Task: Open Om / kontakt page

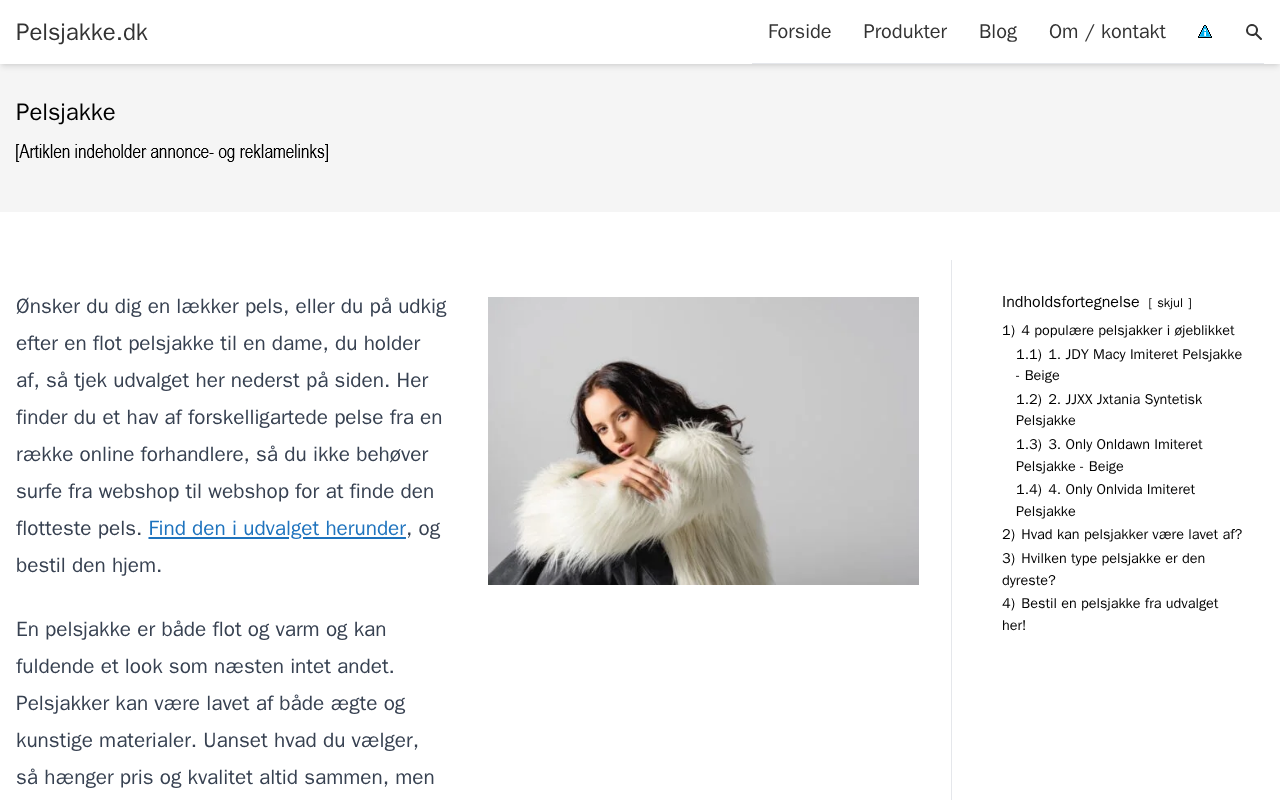Action: [x=1107, y=32]
